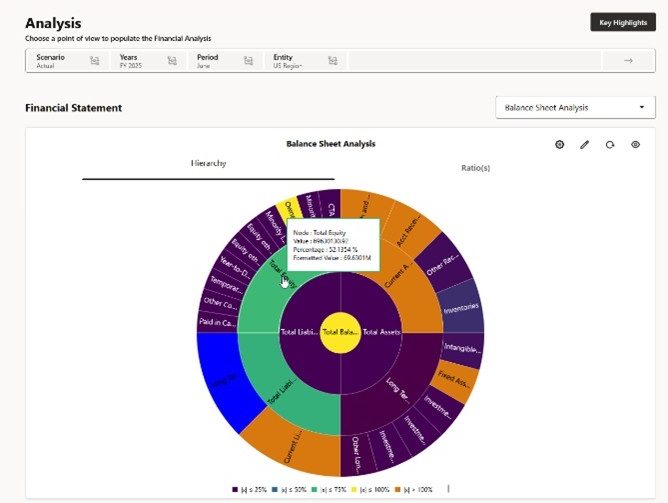
Task: Click the blue ≤ 50% legend swatch
Action: tap(275, 490)
